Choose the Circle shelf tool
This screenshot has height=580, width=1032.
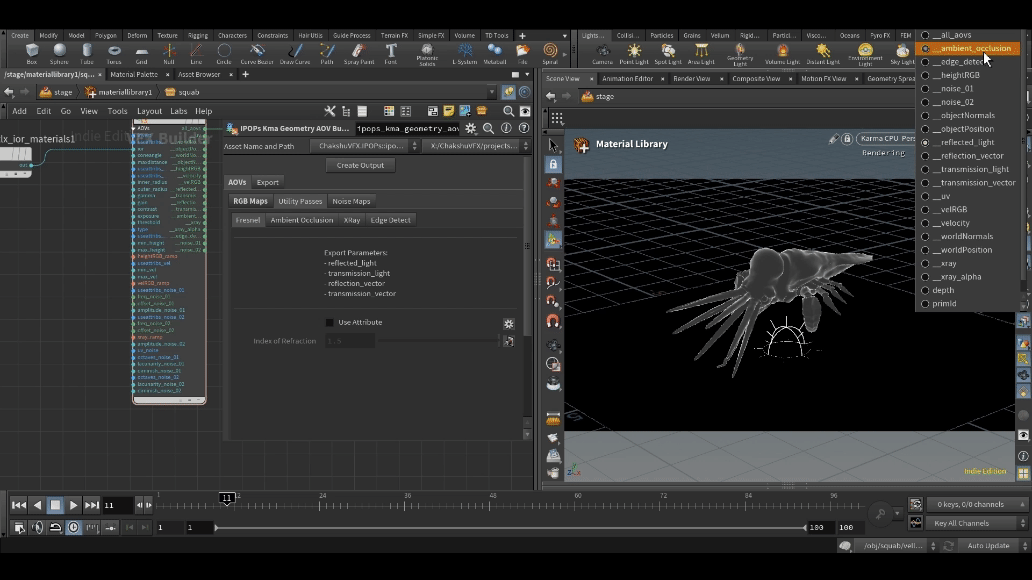pos(224,53)
